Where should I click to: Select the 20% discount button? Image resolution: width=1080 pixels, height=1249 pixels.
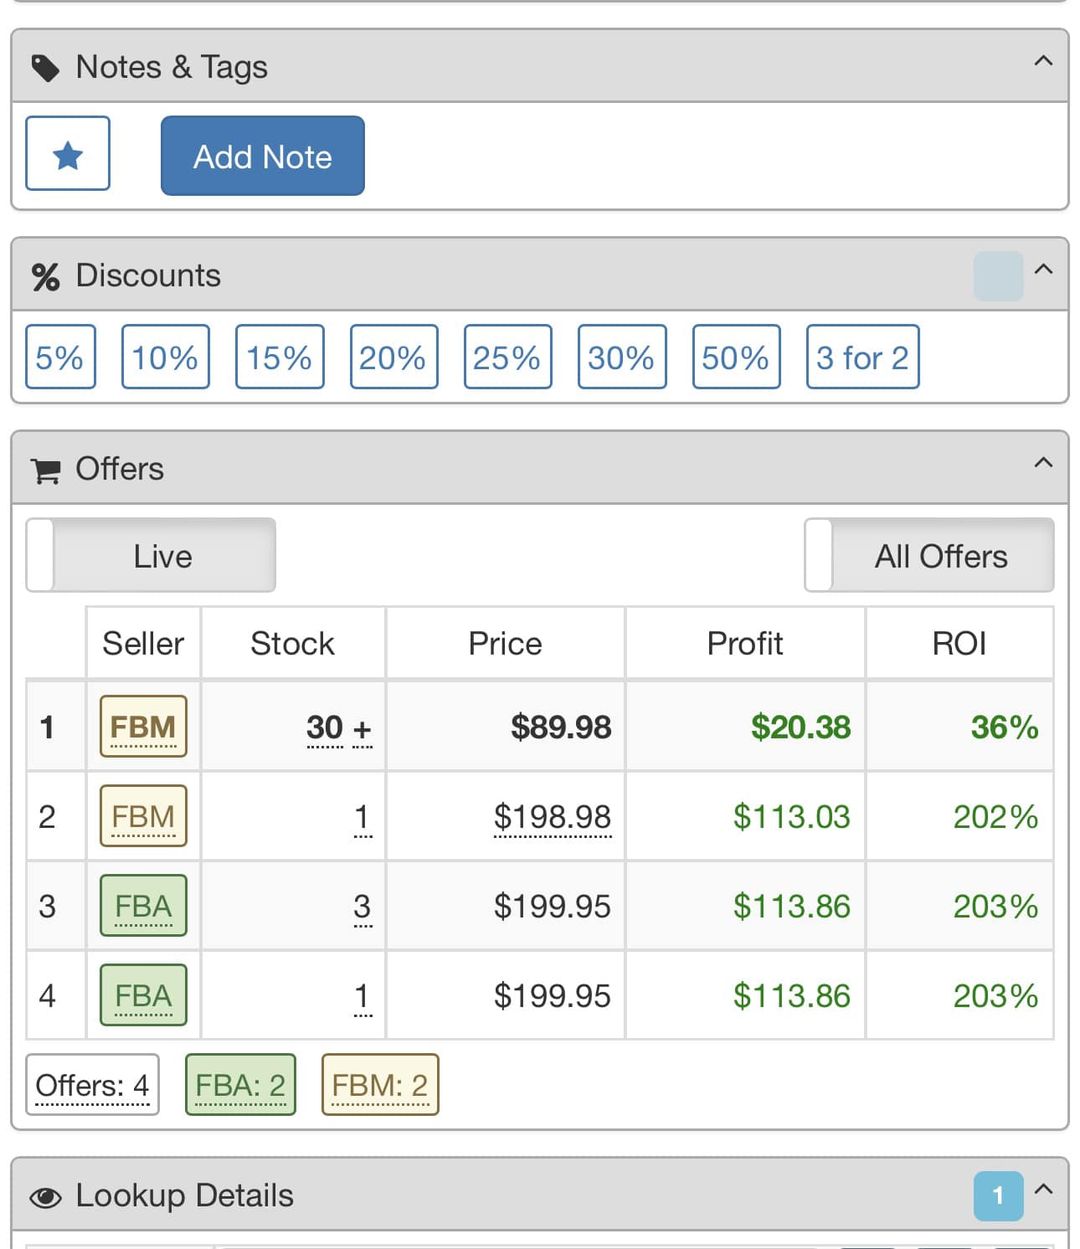[393, 357]
